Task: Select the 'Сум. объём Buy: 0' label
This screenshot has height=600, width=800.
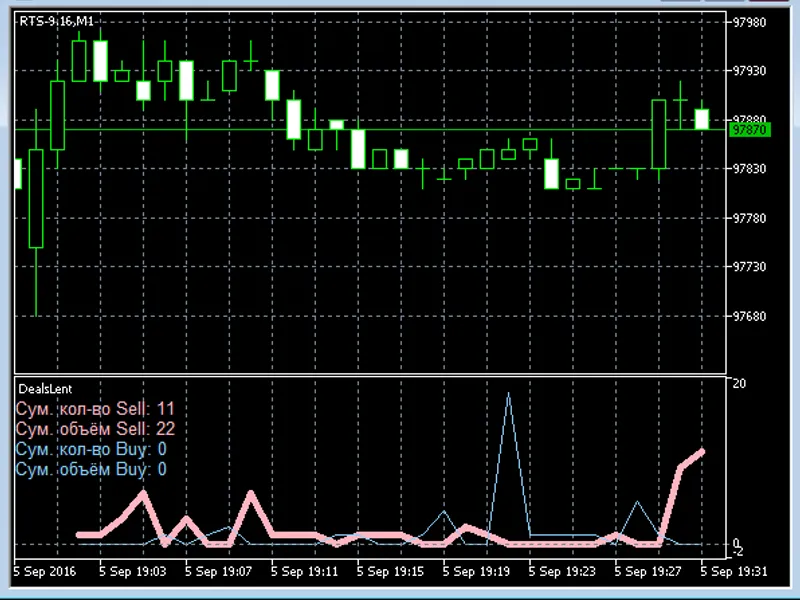Action: (91, 469)
